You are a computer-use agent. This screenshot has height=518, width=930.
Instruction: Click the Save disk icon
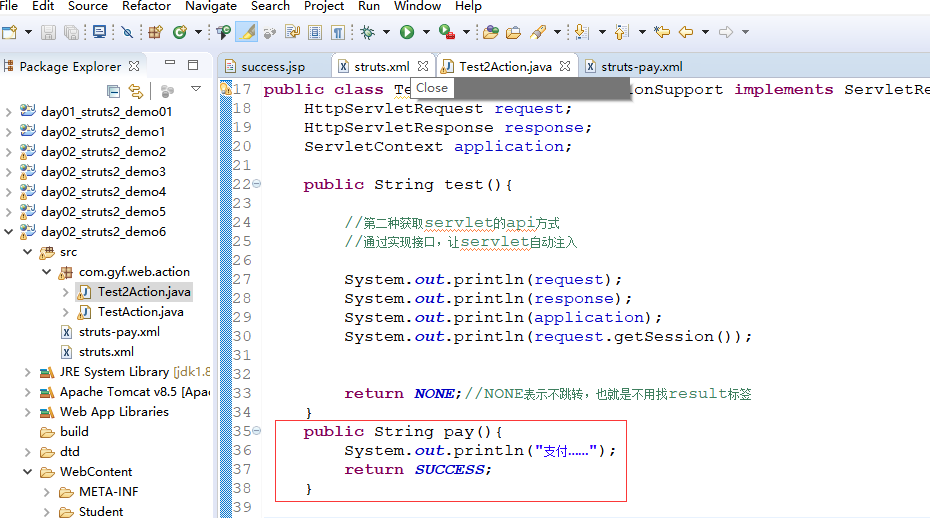48,32
